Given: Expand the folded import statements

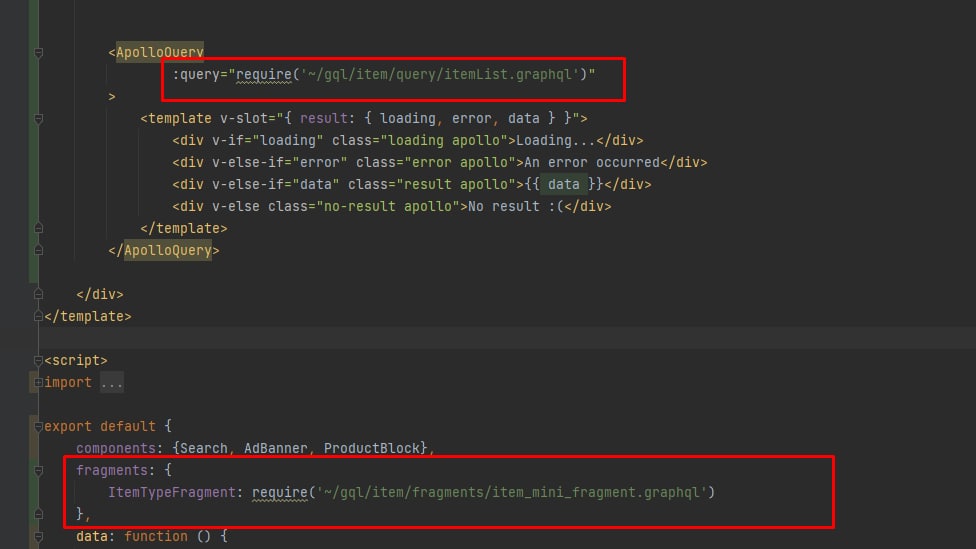Looking at the screenshot, I should click(x=38, y=382).
